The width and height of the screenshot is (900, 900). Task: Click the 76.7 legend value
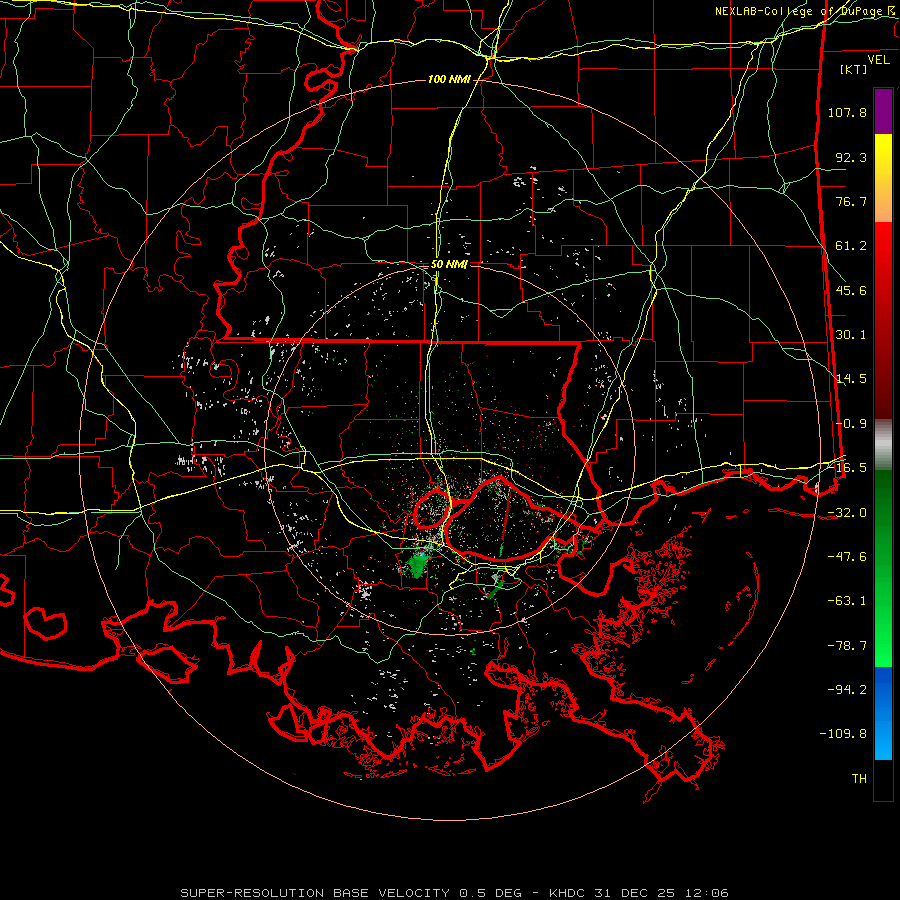(x=851, y=201)
